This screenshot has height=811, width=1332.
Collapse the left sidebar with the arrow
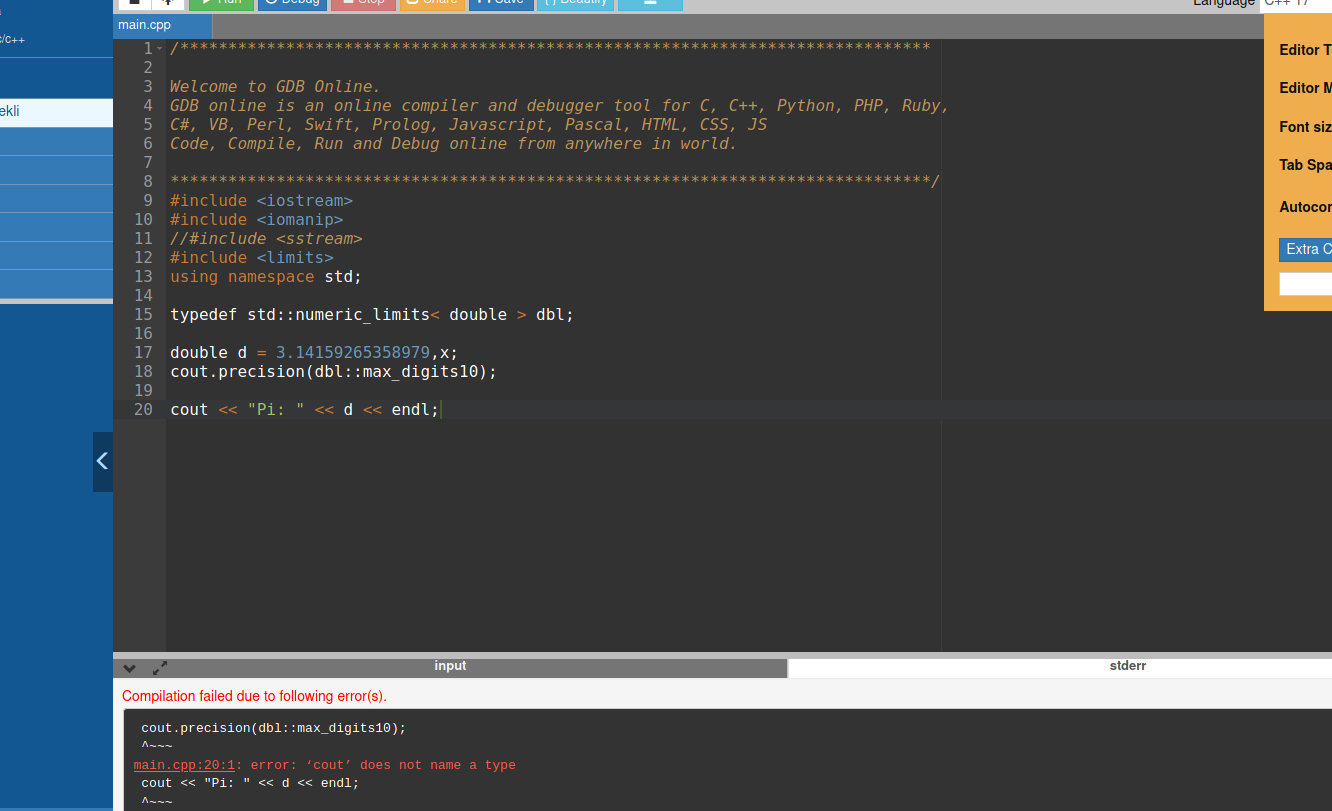[102, 461]
